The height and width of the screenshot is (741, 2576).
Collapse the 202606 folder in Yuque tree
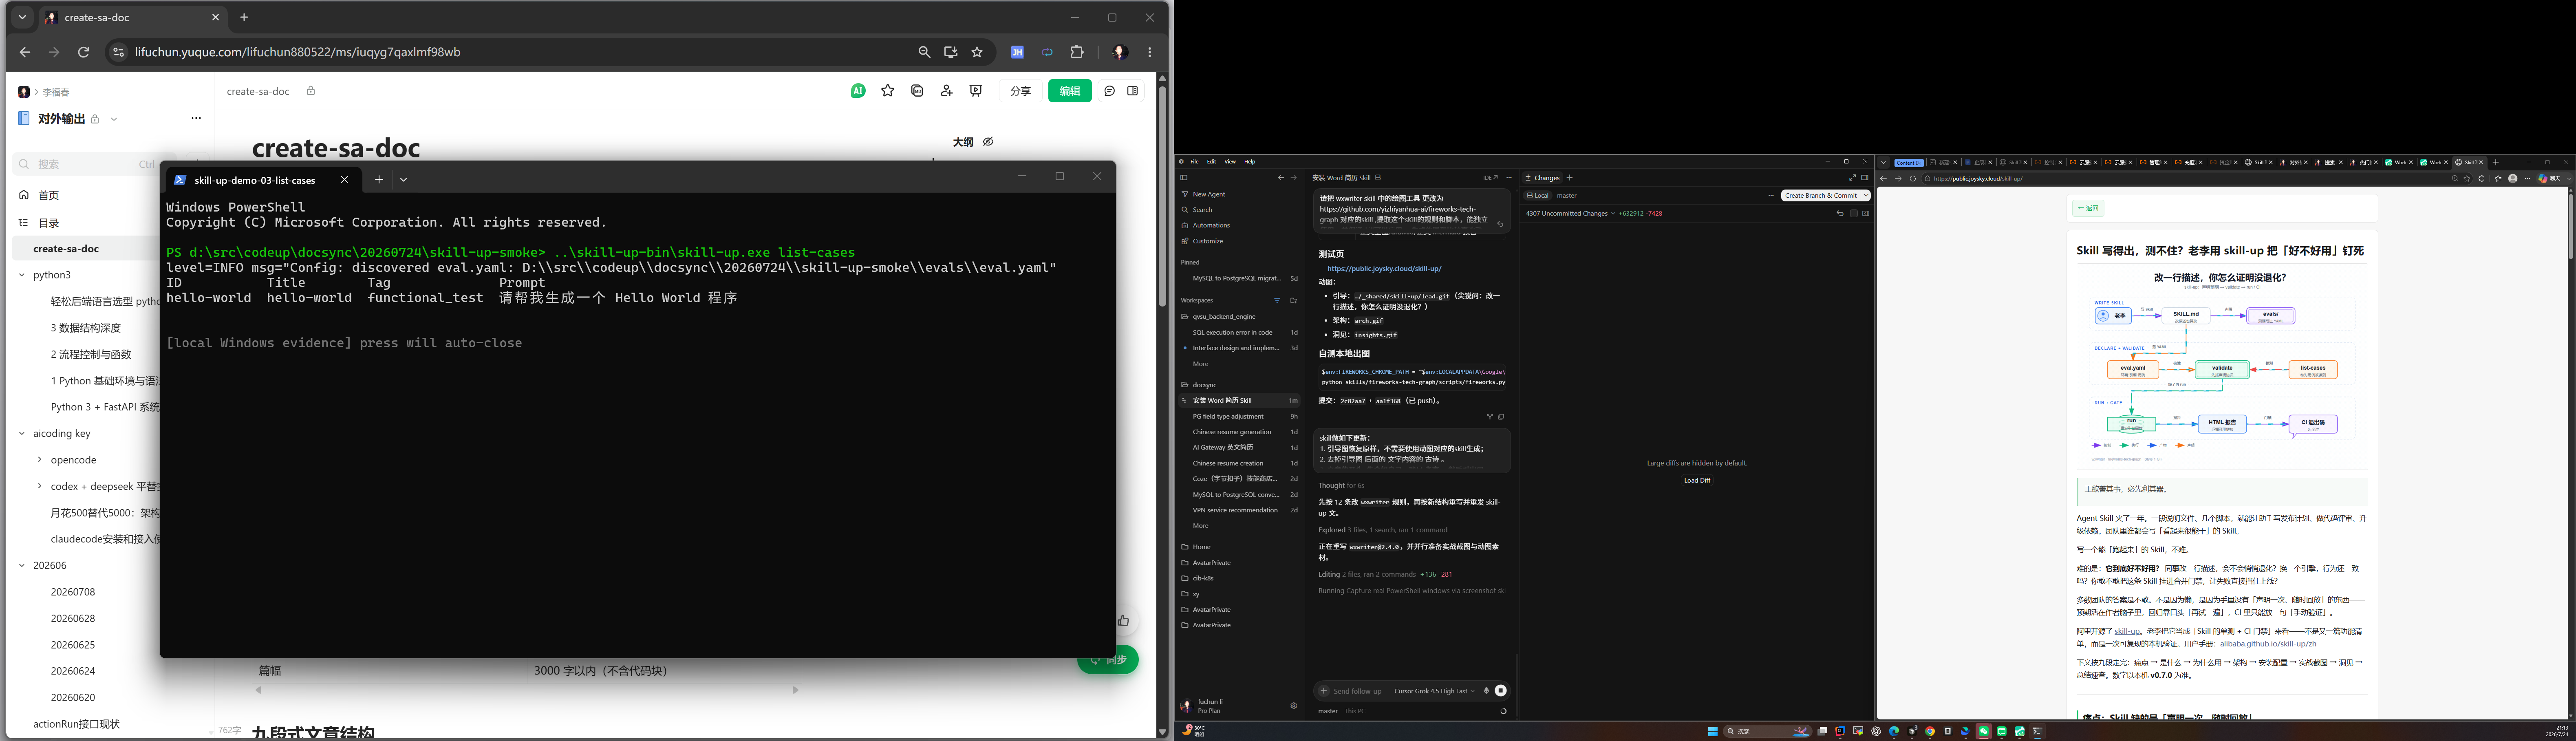point(21,566)
